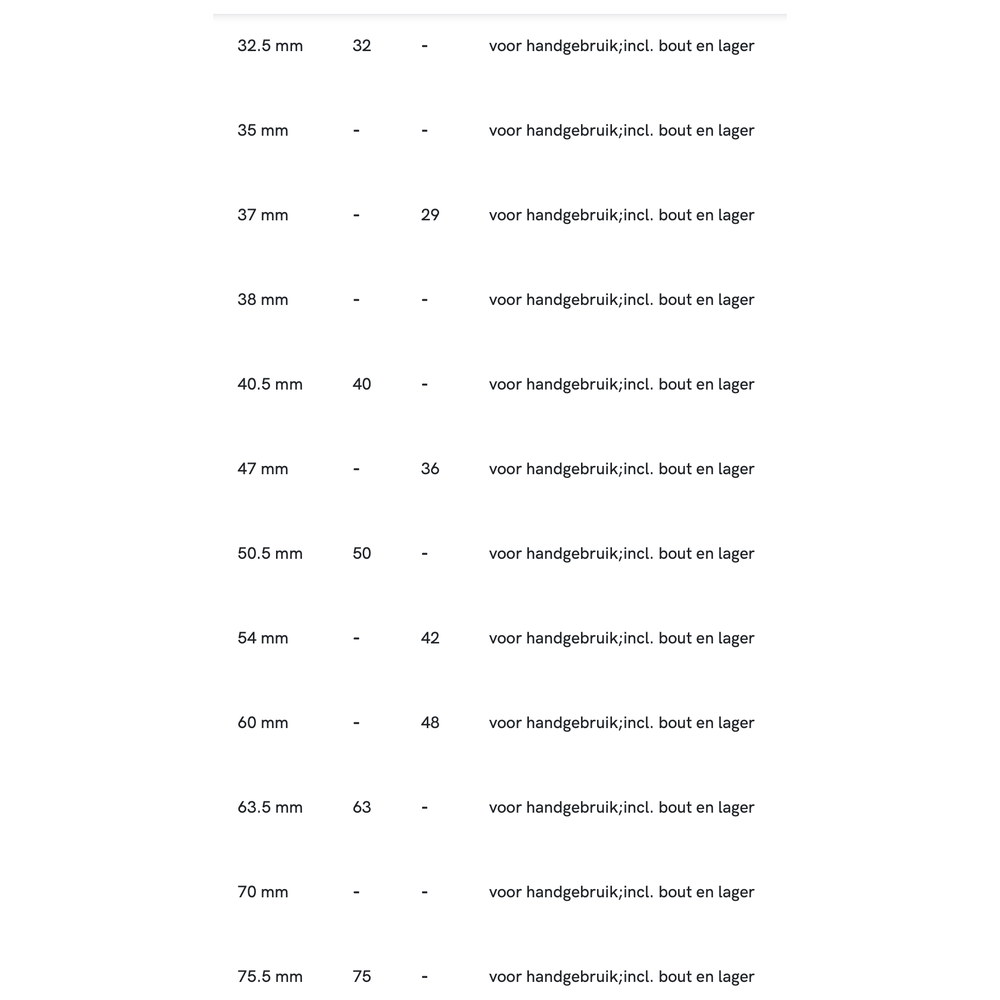Select the 60 mm size cell
The image size is (1000, 1000).
(x=263, y=723)
